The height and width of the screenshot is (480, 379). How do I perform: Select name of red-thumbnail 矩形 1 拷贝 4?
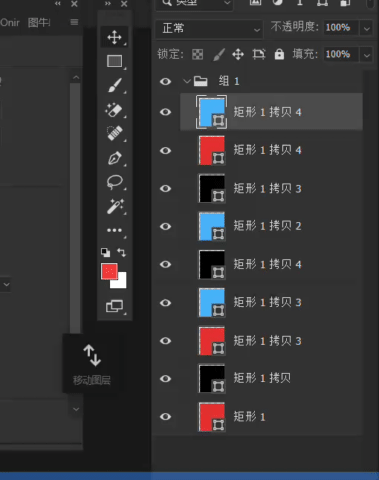pos(267,150)
